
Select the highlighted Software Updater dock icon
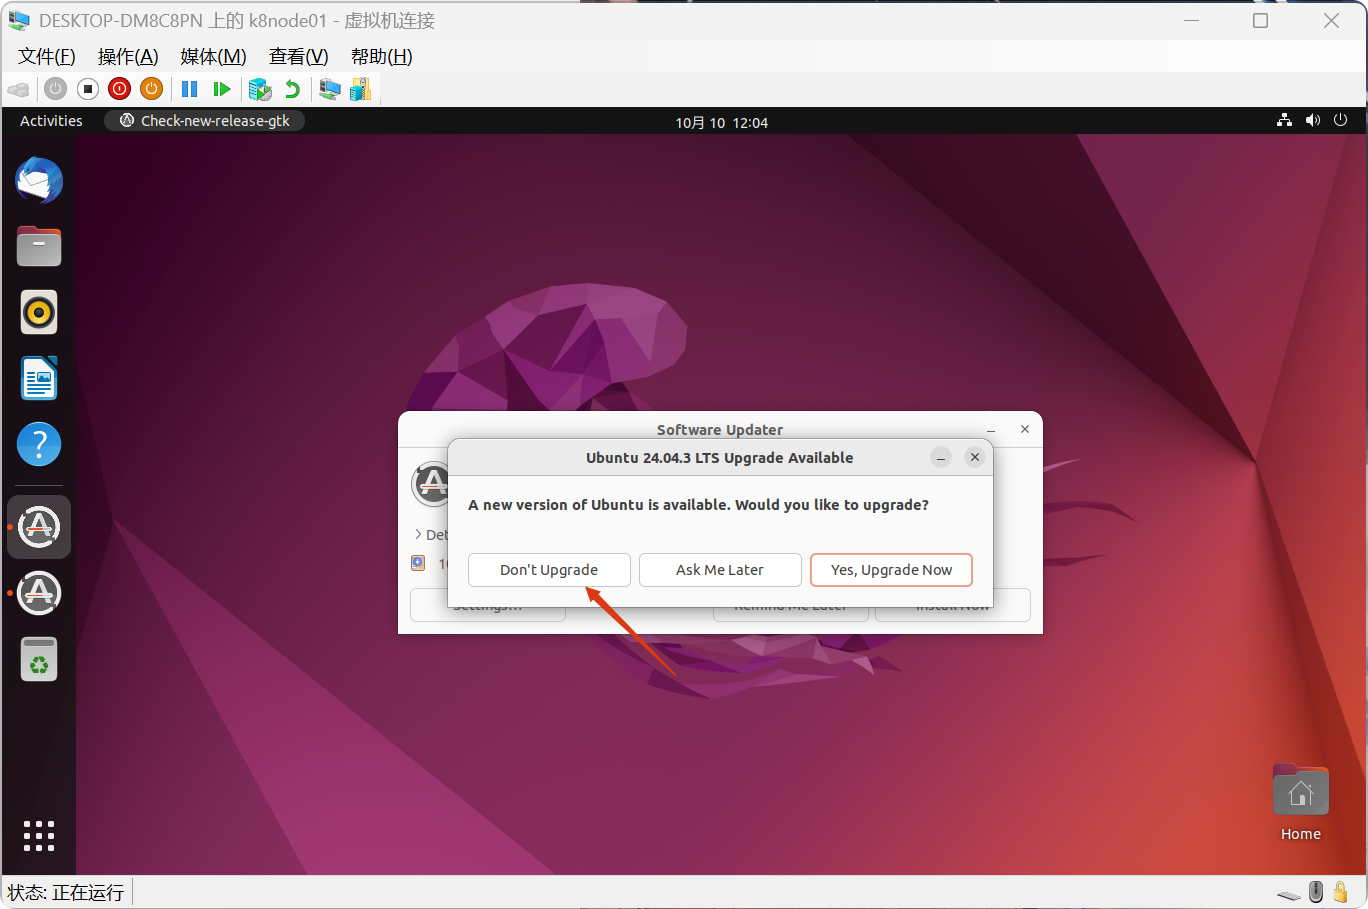coord(39,527)
